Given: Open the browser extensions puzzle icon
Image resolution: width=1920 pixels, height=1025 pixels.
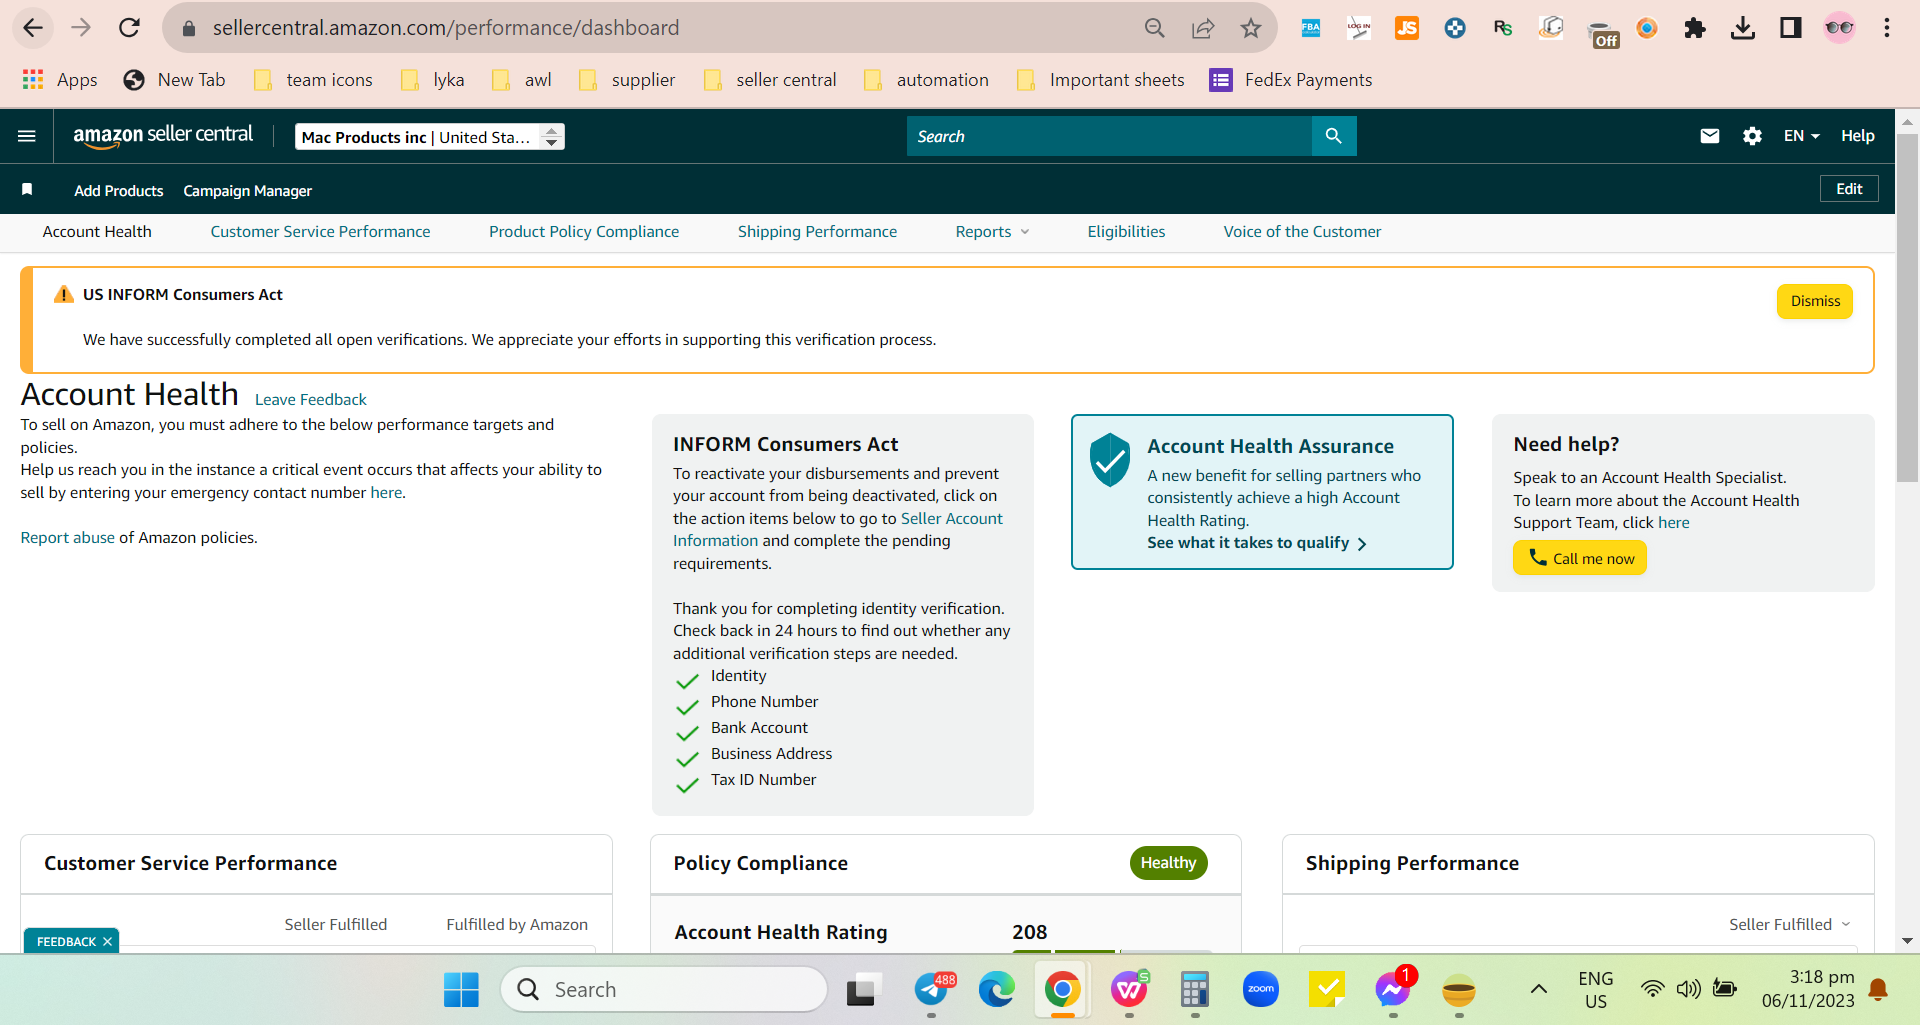Looking at the screenshot, I should coord(1695,28).
